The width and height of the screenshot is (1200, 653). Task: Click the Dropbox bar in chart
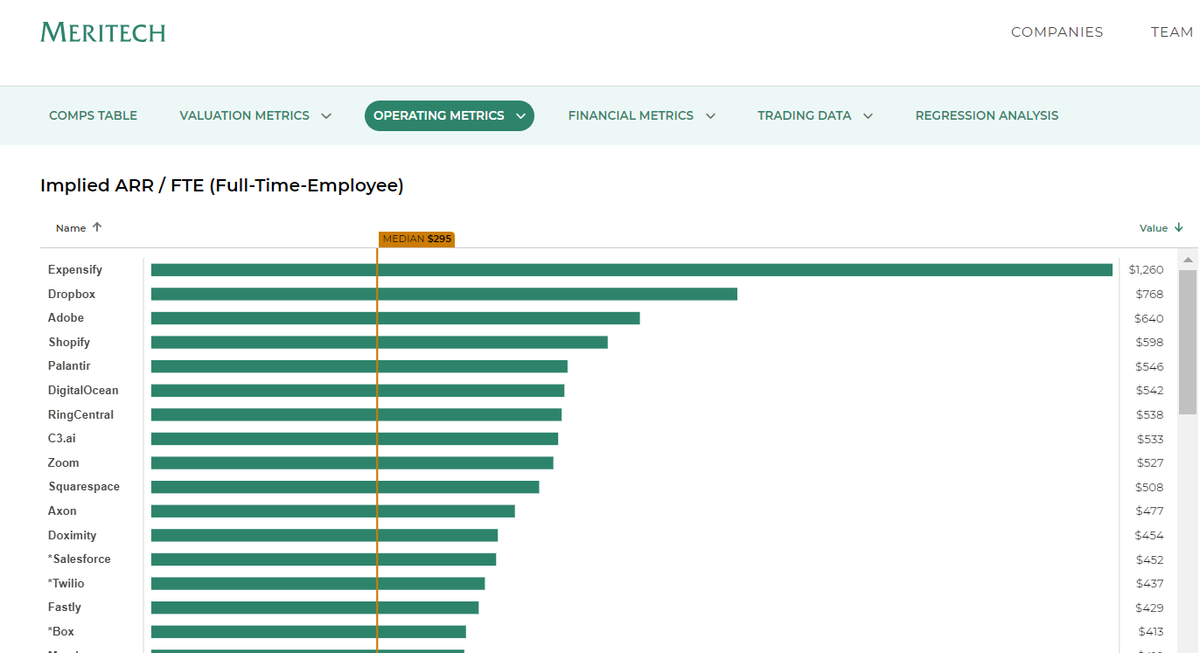444,294
